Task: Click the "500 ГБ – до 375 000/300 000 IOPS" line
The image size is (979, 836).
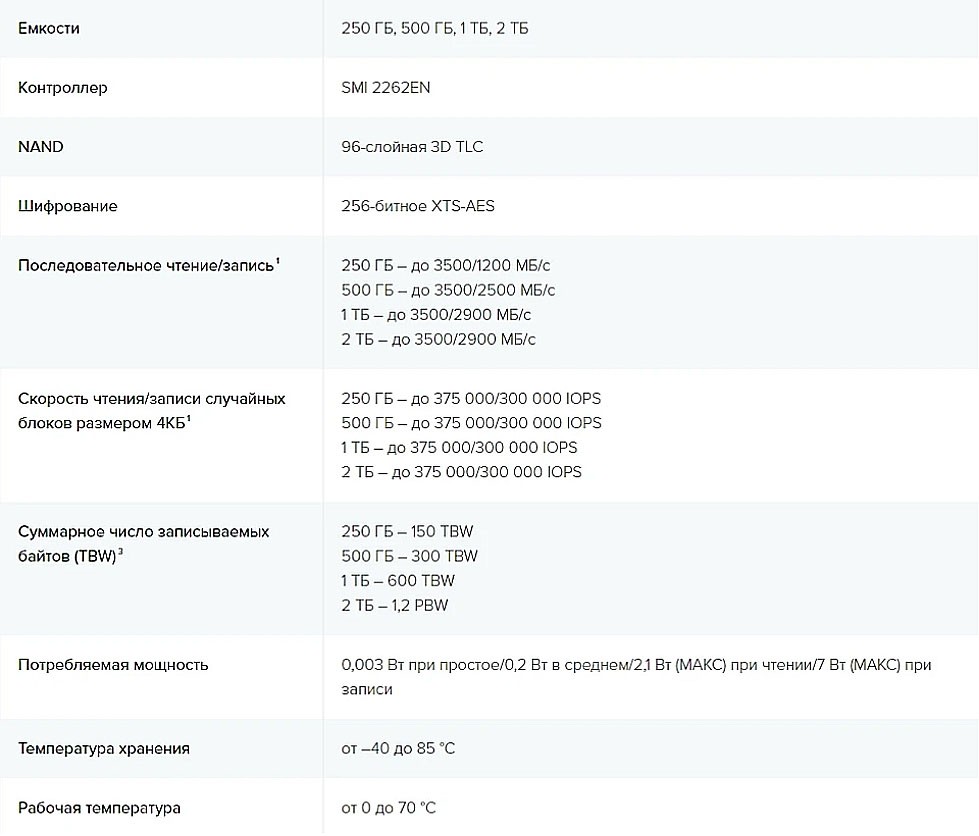Action: 471,423
